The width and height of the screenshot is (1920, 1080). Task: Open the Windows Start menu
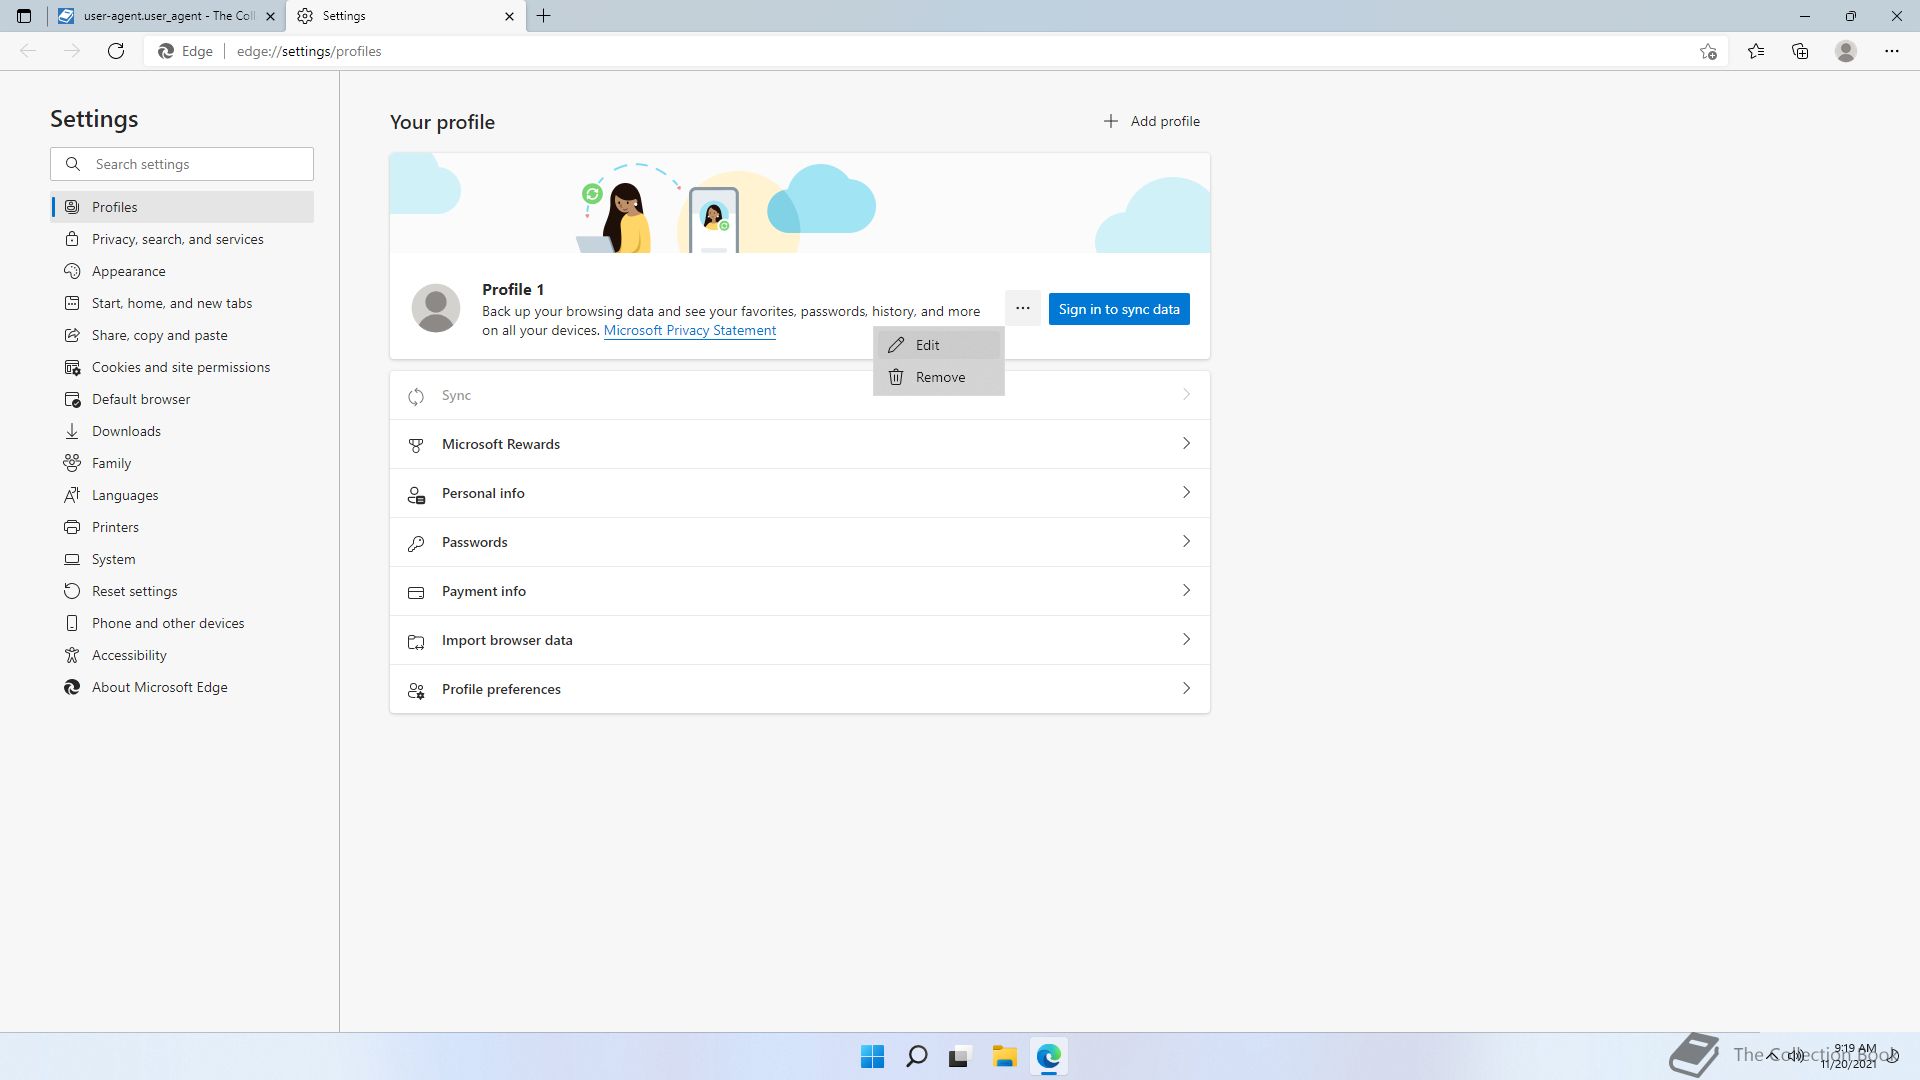[x=872, y=1056]
